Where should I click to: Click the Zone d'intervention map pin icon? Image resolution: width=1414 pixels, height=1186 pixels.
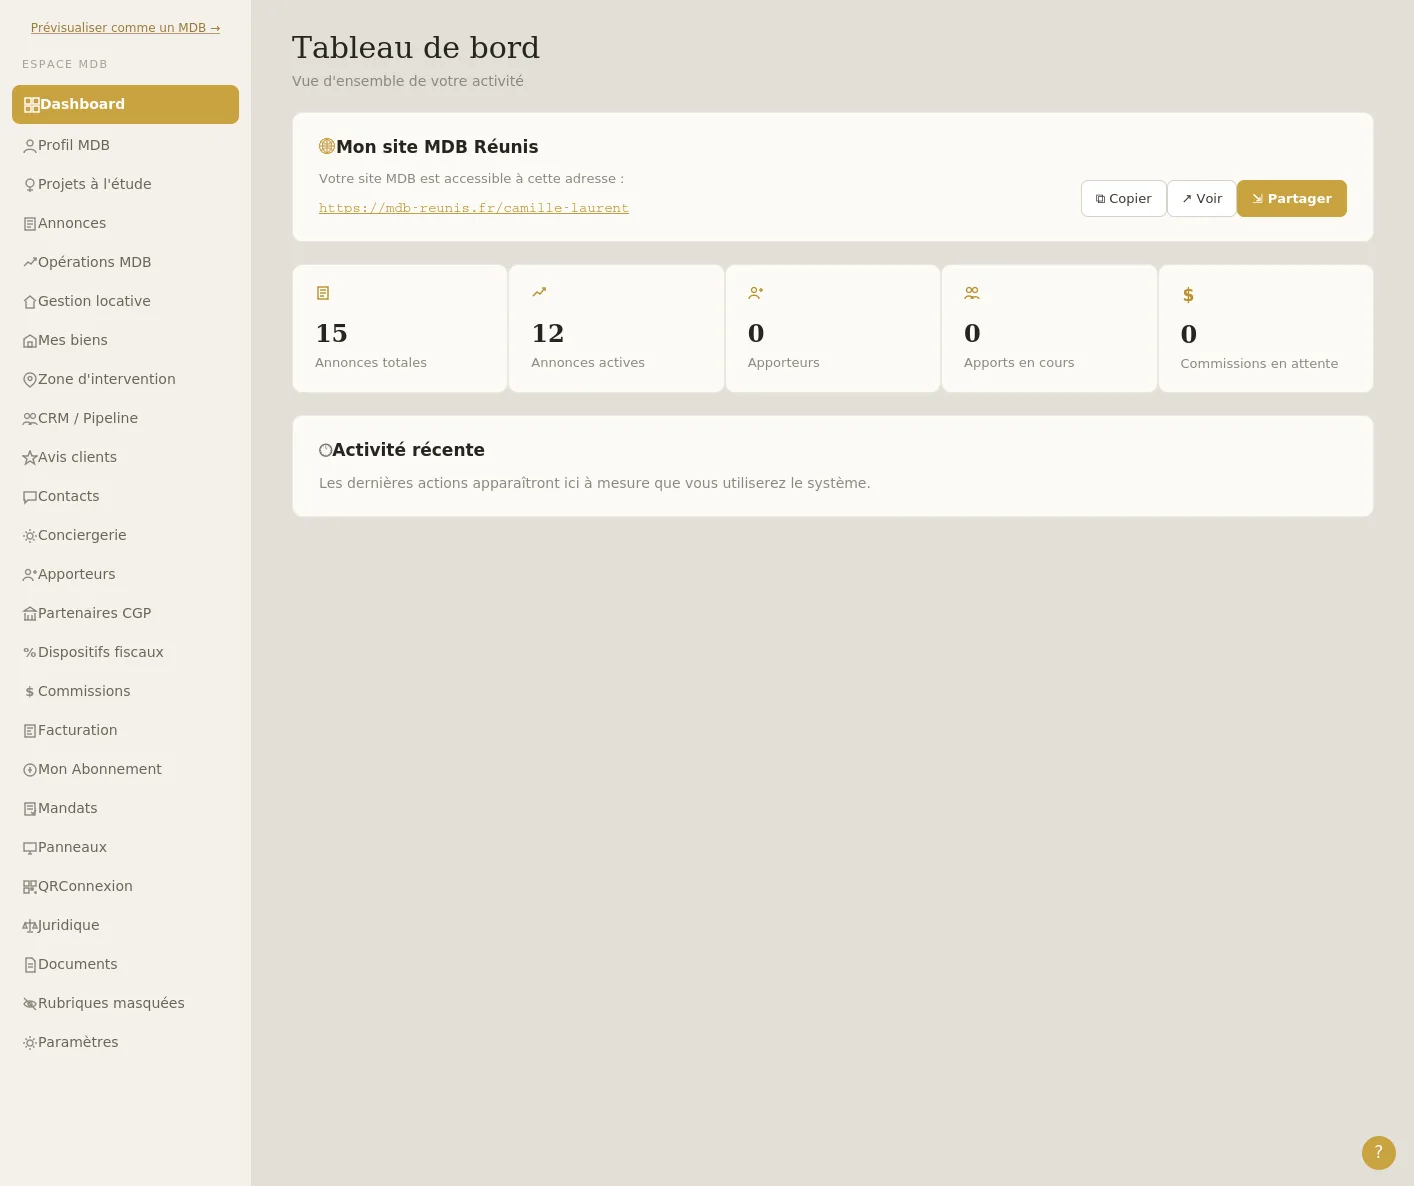coord(30,380)
